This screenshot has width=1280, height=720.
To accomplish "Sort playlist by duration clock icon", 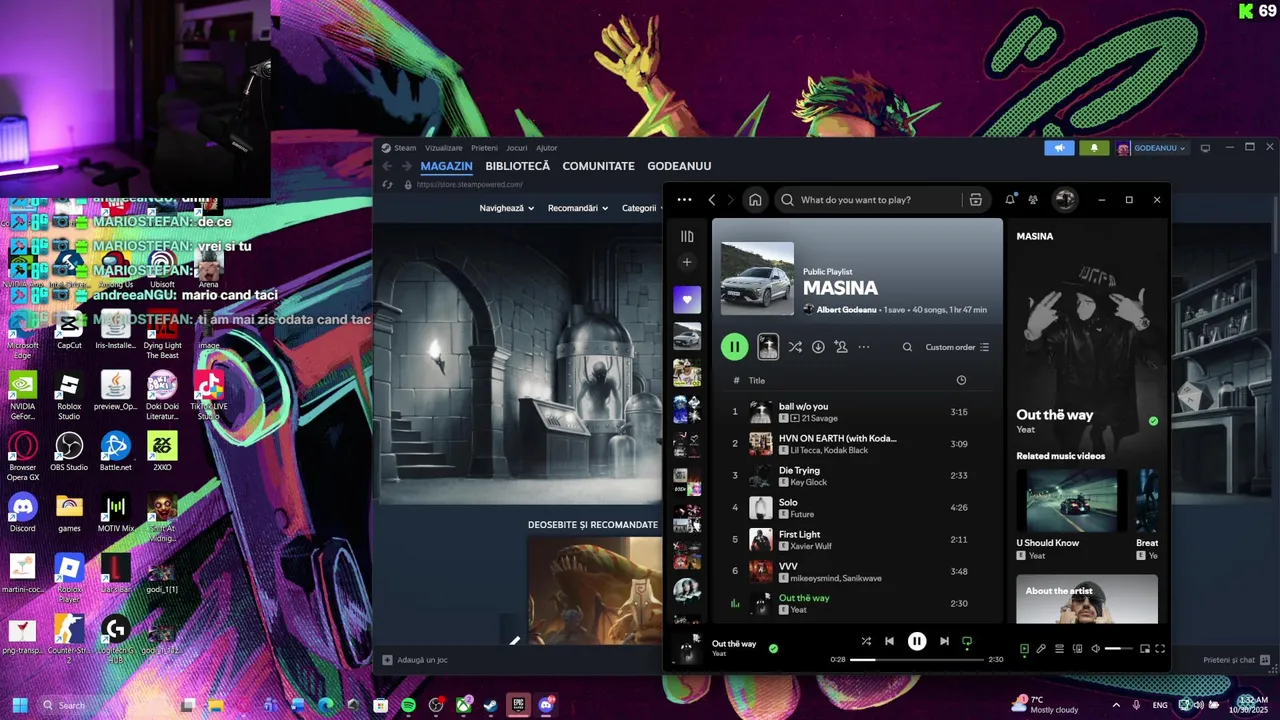I will pos(961,381).
